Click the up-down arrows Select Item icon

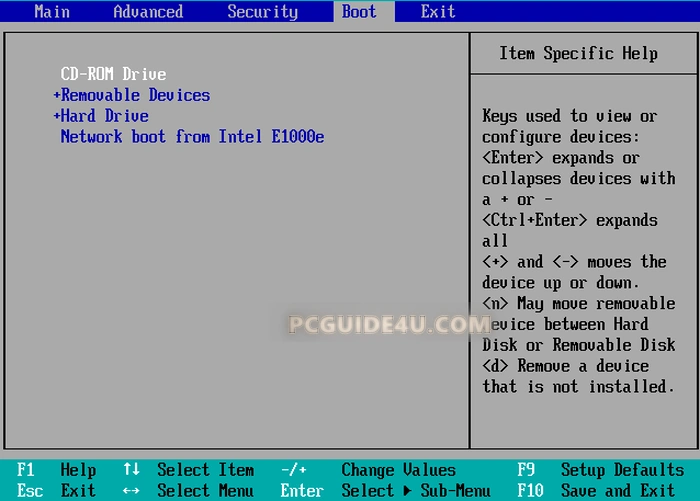131,470
